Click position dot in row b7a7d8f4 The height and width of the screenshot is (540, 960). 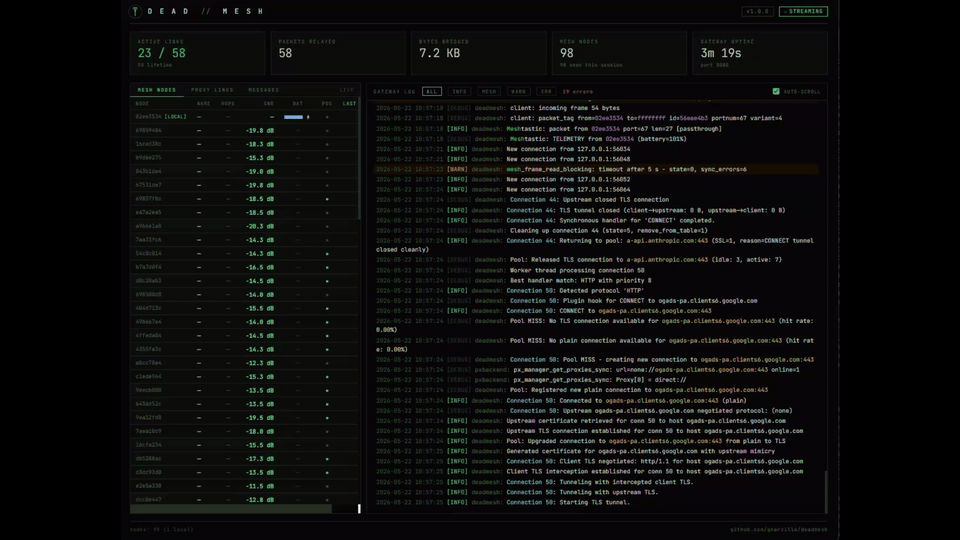pos(327,268)
